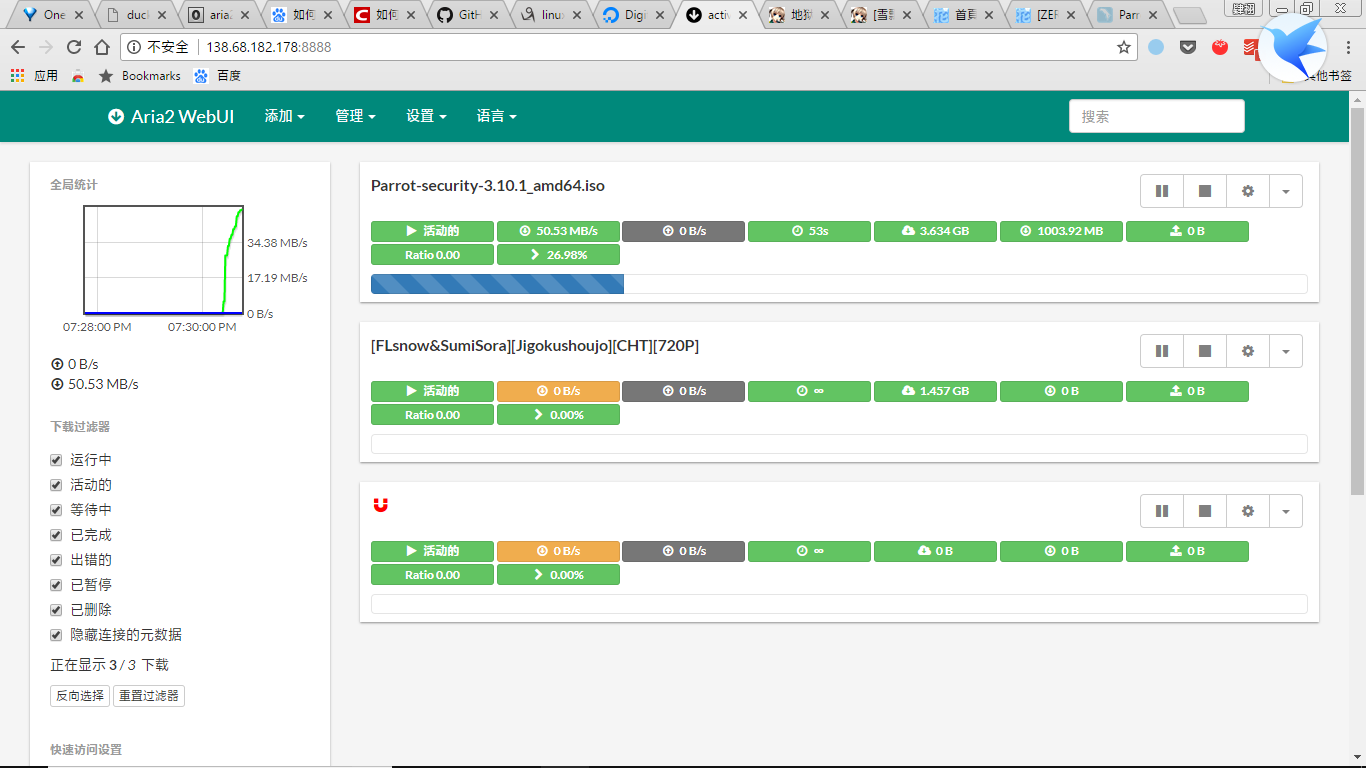Screen dimensions: 1366x768
Task: Open settings gear for Parrot-security download
Action: coord(1247,191)
